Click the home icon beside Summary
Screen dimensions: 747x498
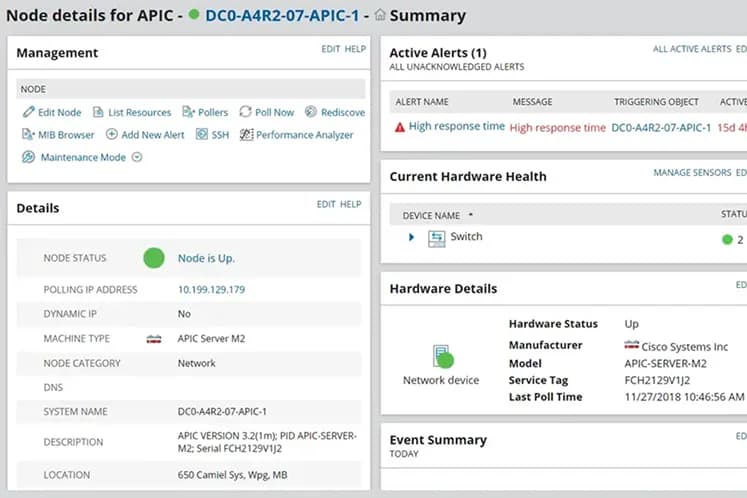(x=380, y=15)
